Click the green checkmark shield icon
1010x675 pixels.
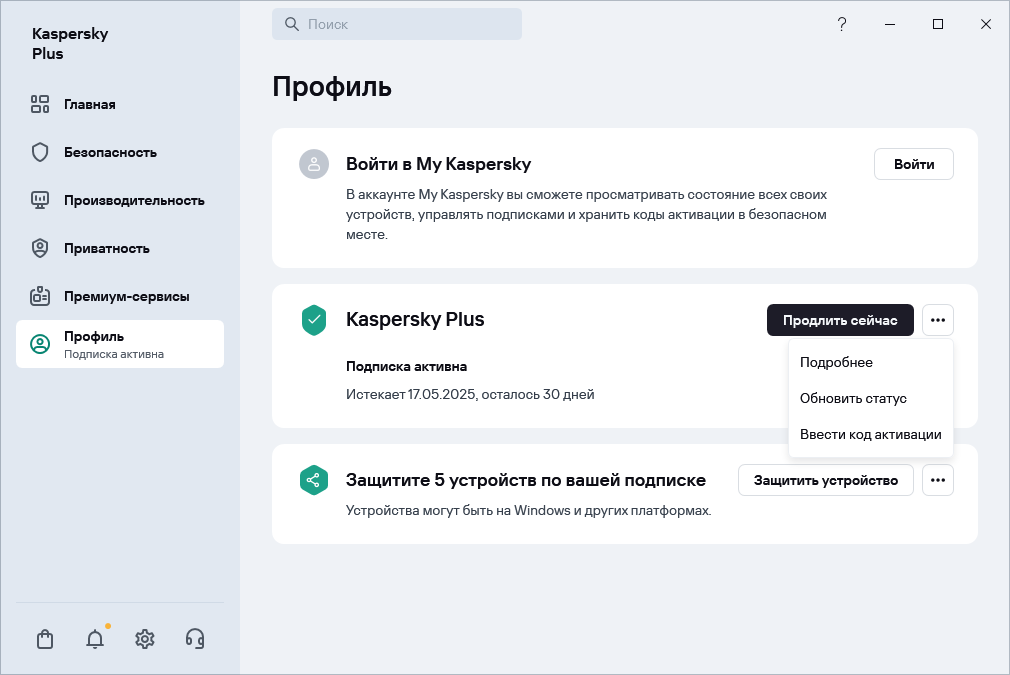(x=314, y=320)
